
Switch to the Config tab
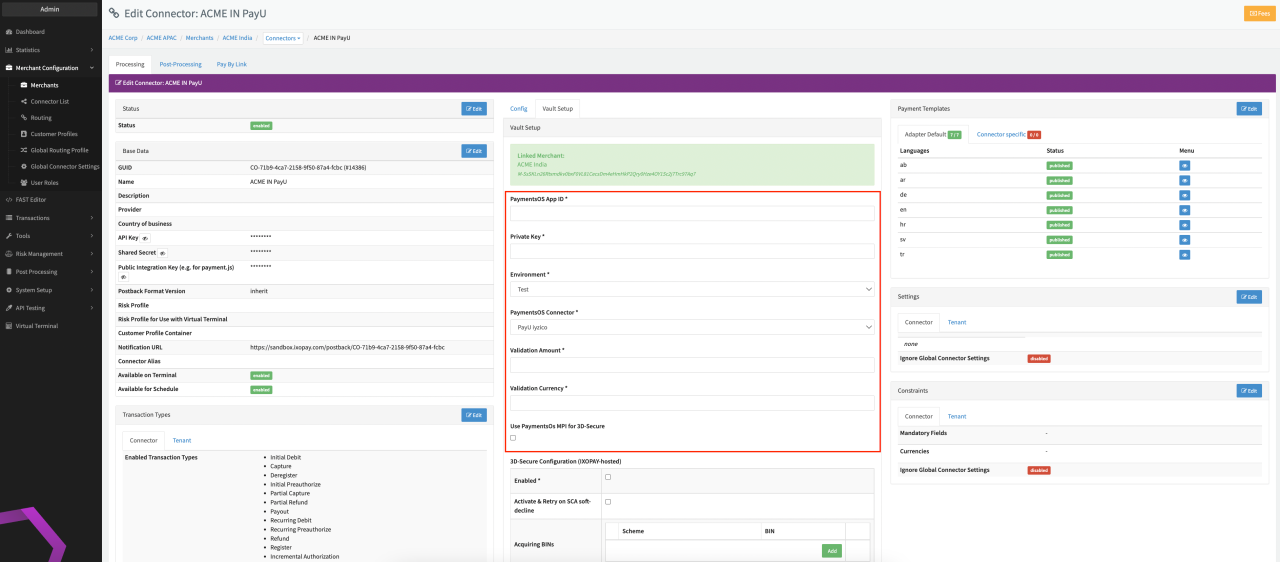518,108
